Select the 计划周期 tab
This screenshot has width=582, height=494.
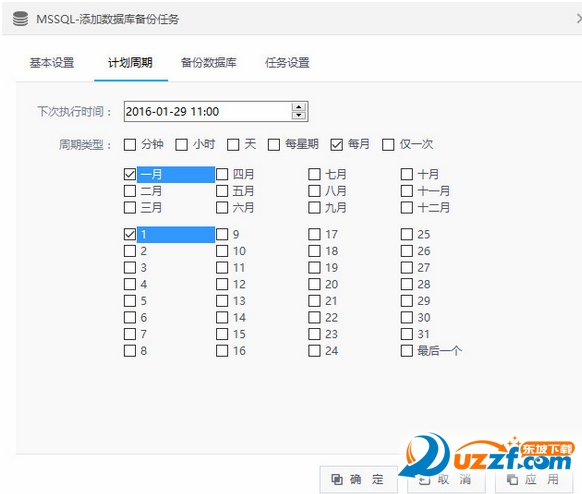pyautogui.click(x=130, y=63)
